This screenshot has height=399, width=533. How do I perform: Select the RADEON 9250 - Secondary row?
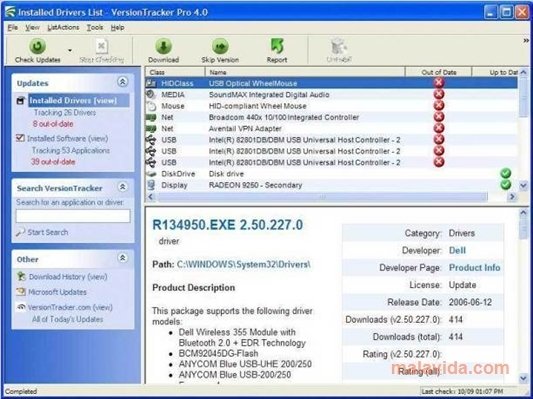pyautogui.click(x=331, y=185)
